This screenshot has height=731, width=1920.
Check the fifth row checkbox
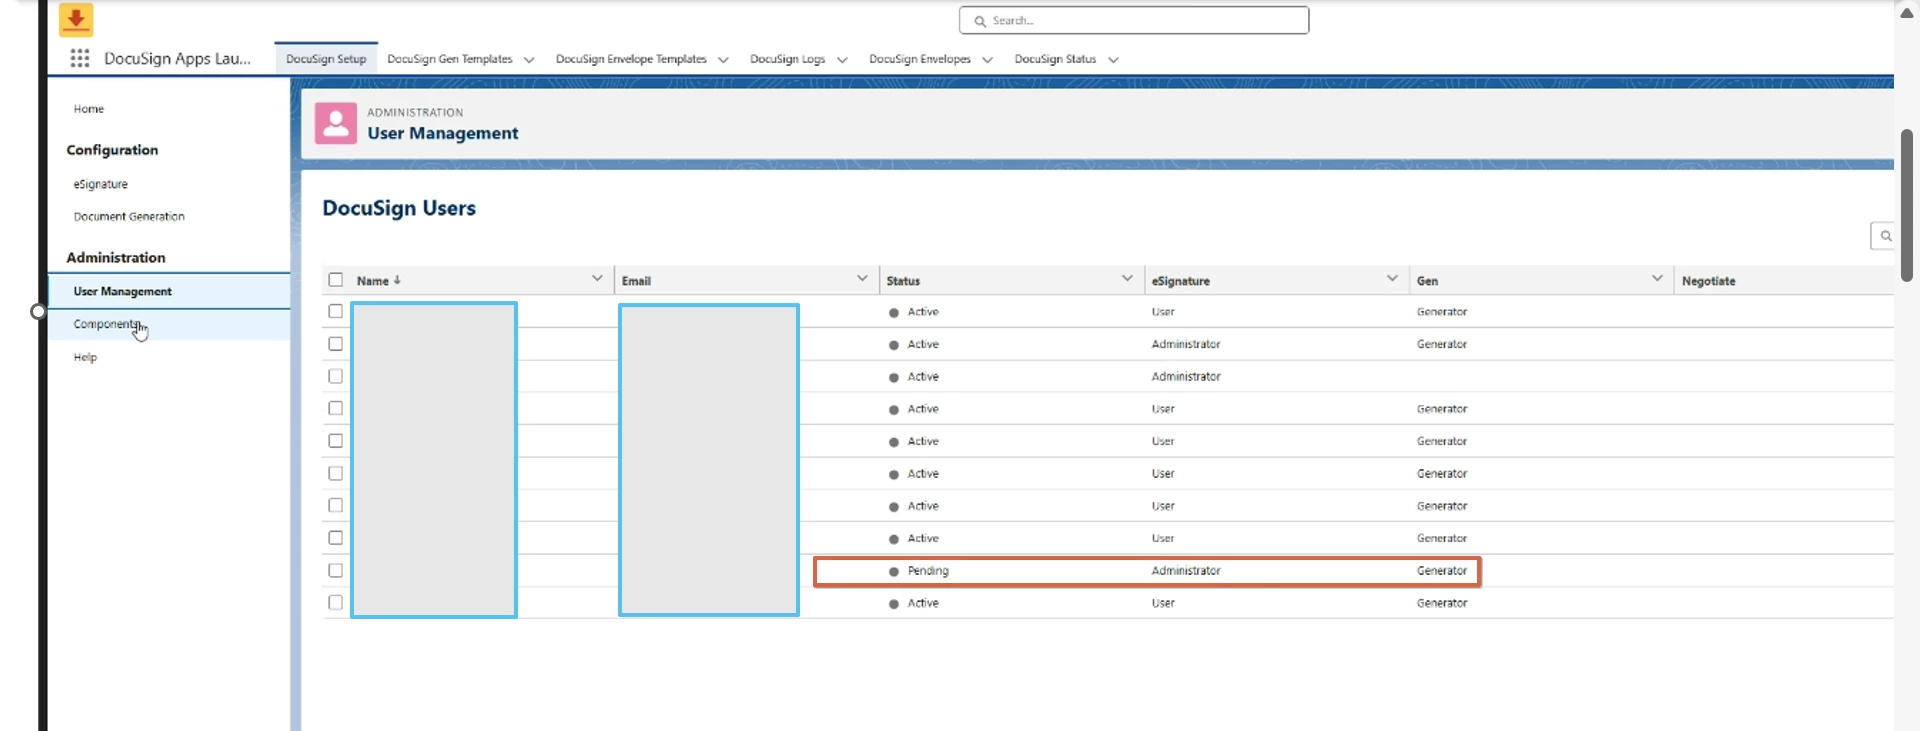click(x=336, y=441)
